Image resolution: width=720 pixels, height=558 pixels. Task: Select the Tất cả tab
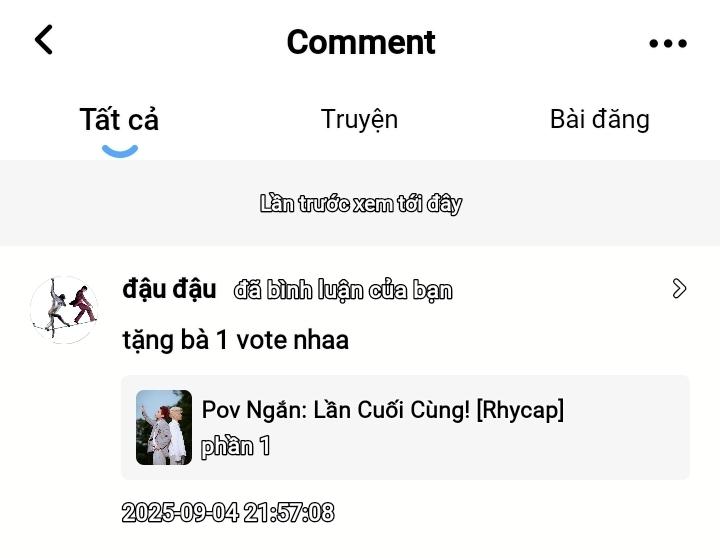[x=119, y=119]
